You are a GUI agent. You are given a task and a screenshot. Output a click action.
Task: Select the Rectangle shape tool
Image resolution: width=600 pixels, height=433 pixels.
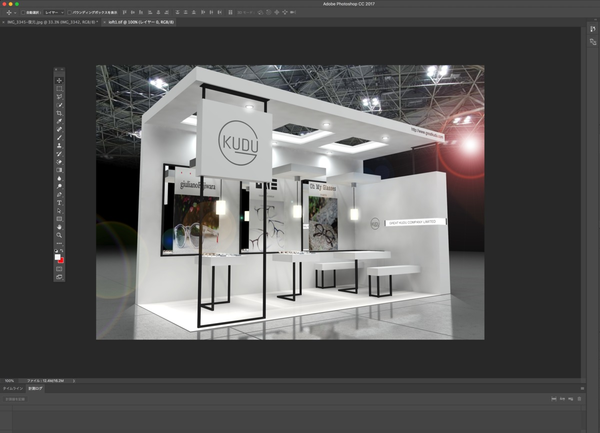pos(59,219)
